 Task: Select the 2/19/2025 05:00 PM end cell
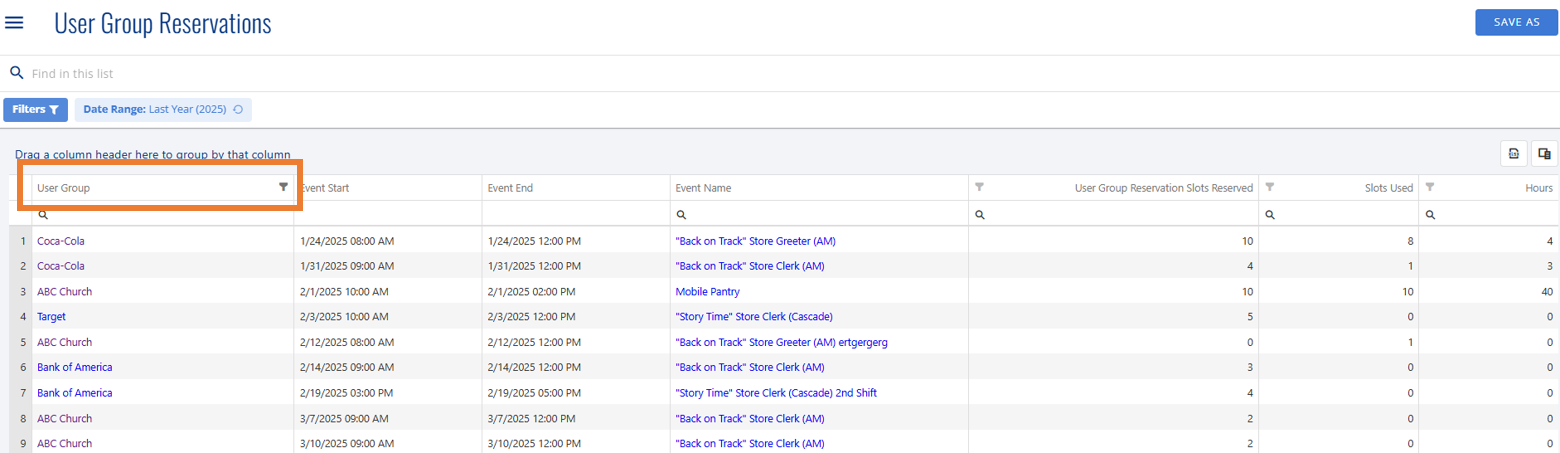[x=576, y=393]
